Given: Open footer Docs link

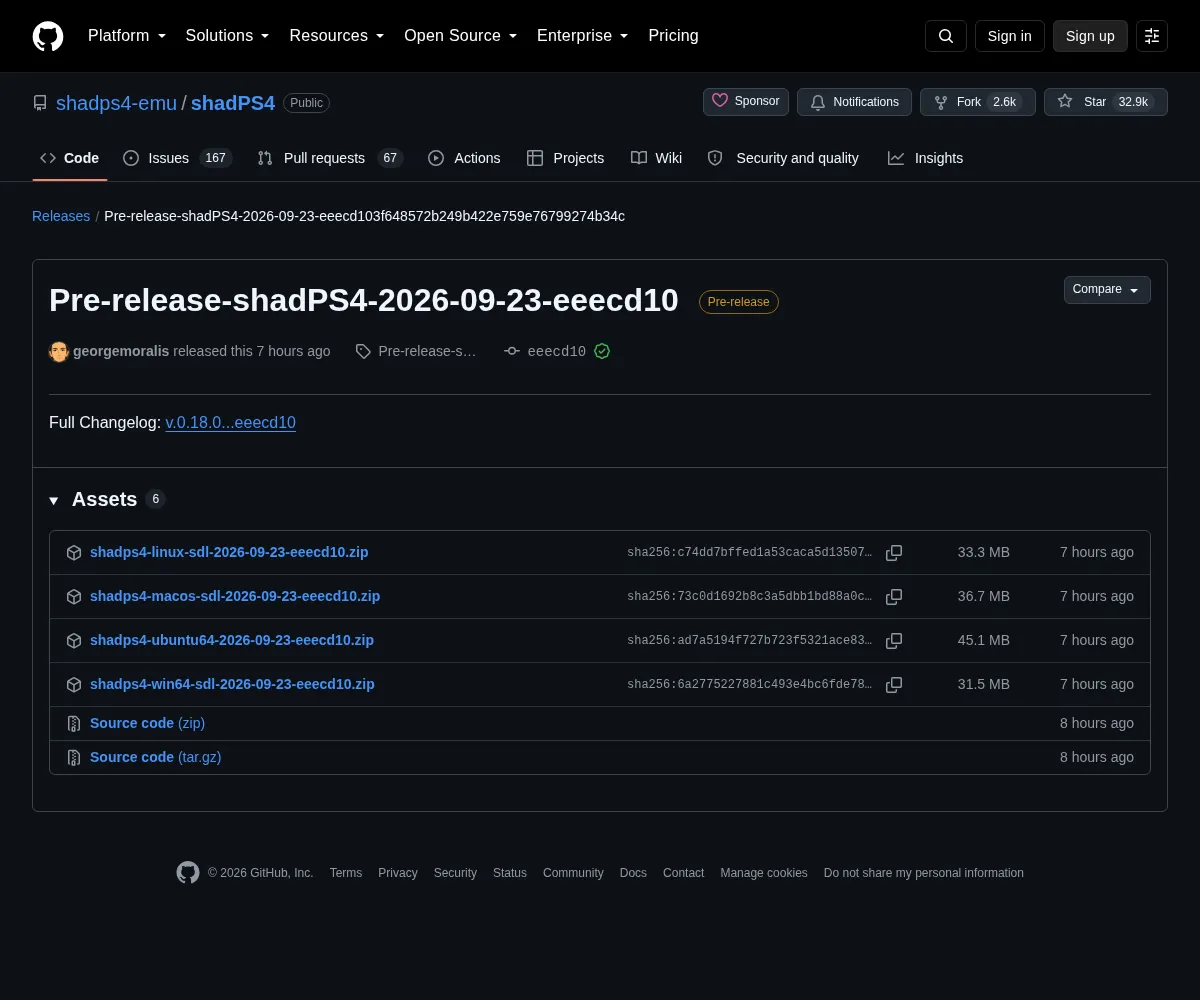Looking at the screenshot, I should 633,873.
